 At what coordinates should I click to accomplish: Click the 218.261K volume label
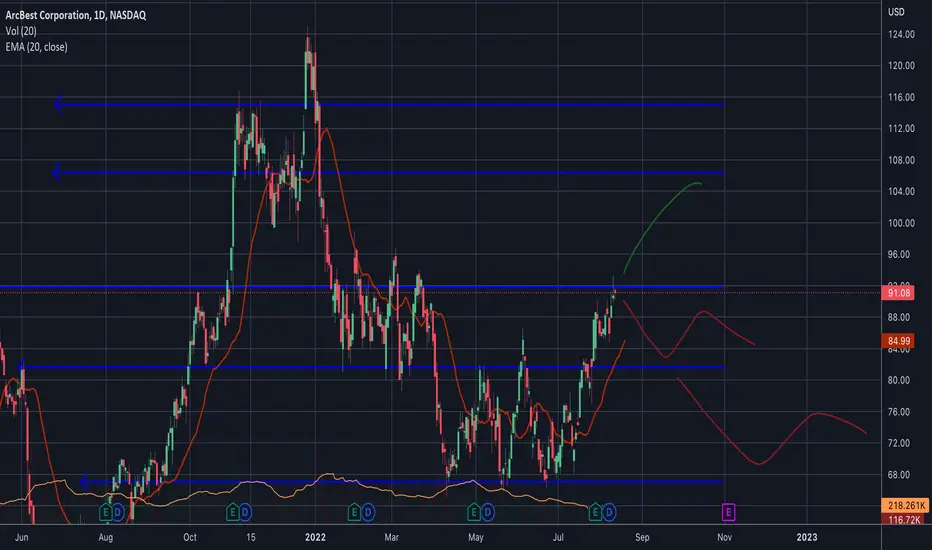(905, 505)
